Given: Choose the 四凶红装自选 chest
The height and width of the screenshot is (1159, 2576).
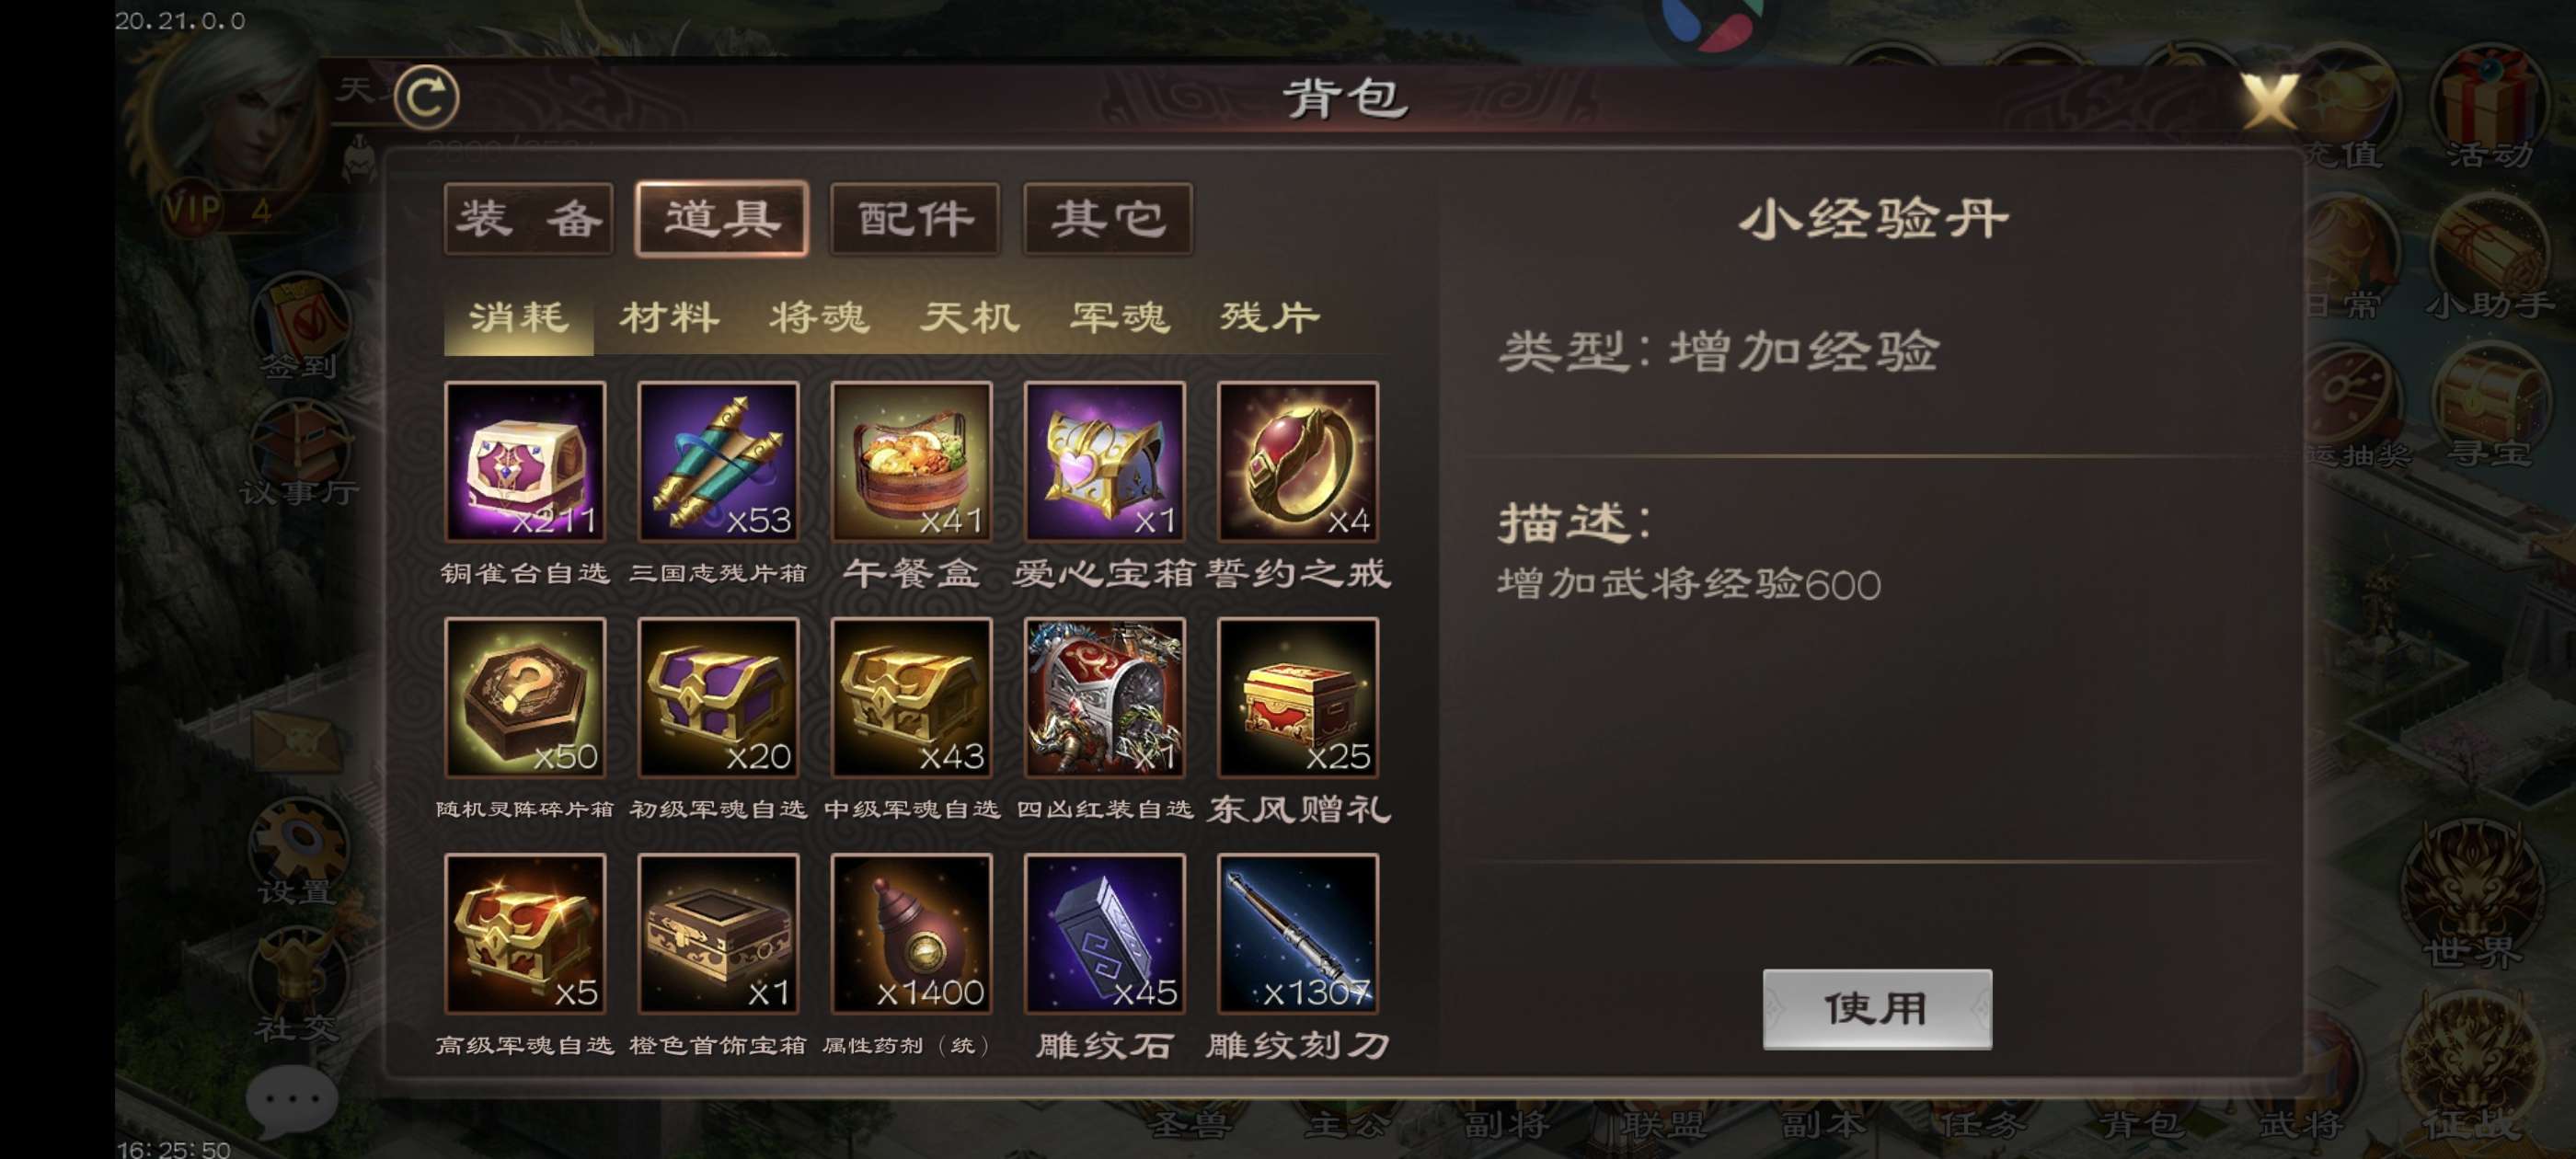Looking at the screenshot, I should pyautogui.click(x=1104, y=697).
